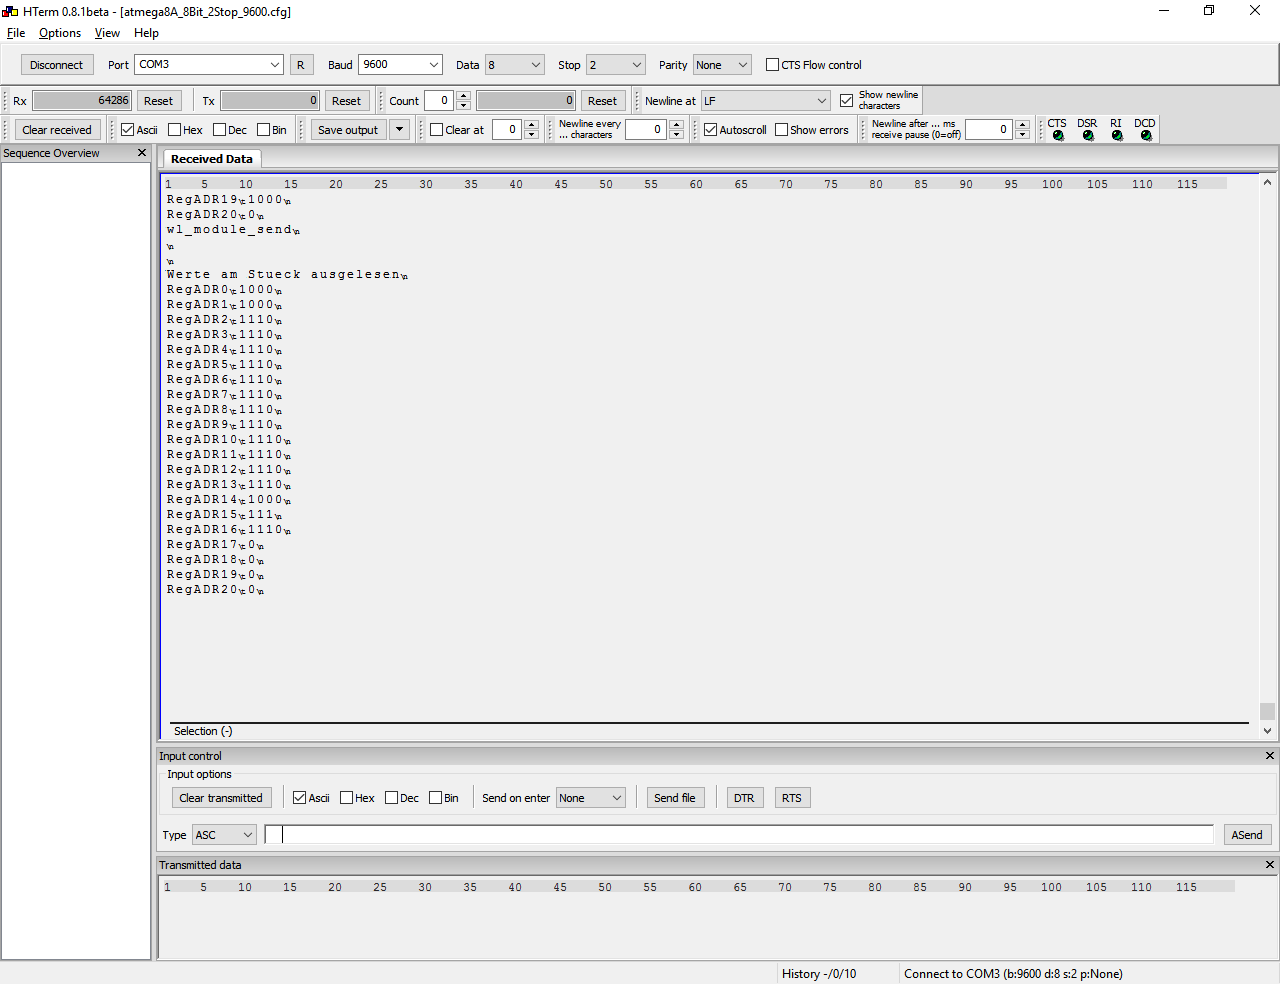Open the Type ASC dropdown

pyautogui.click(x=224, y=835)
